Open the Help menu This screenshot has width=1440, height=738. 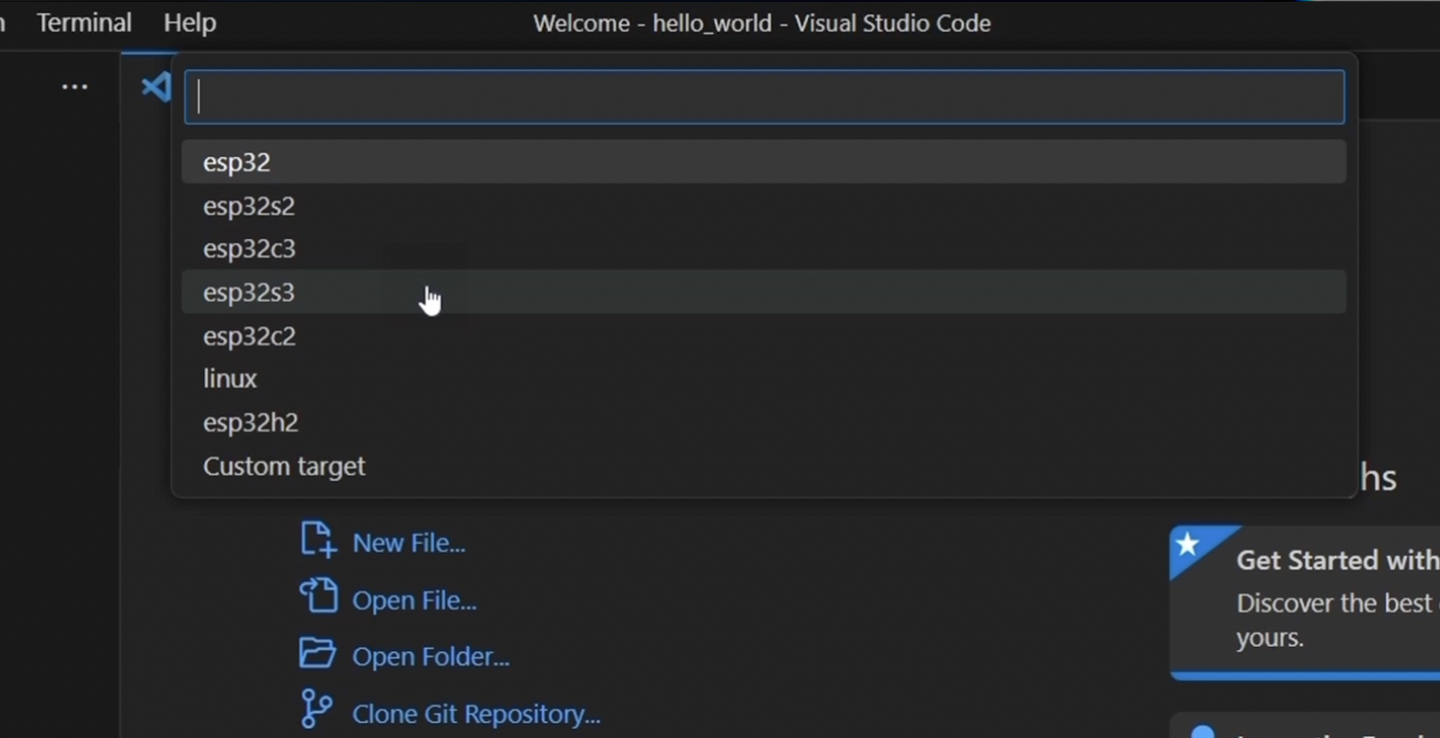pos(189,22)
